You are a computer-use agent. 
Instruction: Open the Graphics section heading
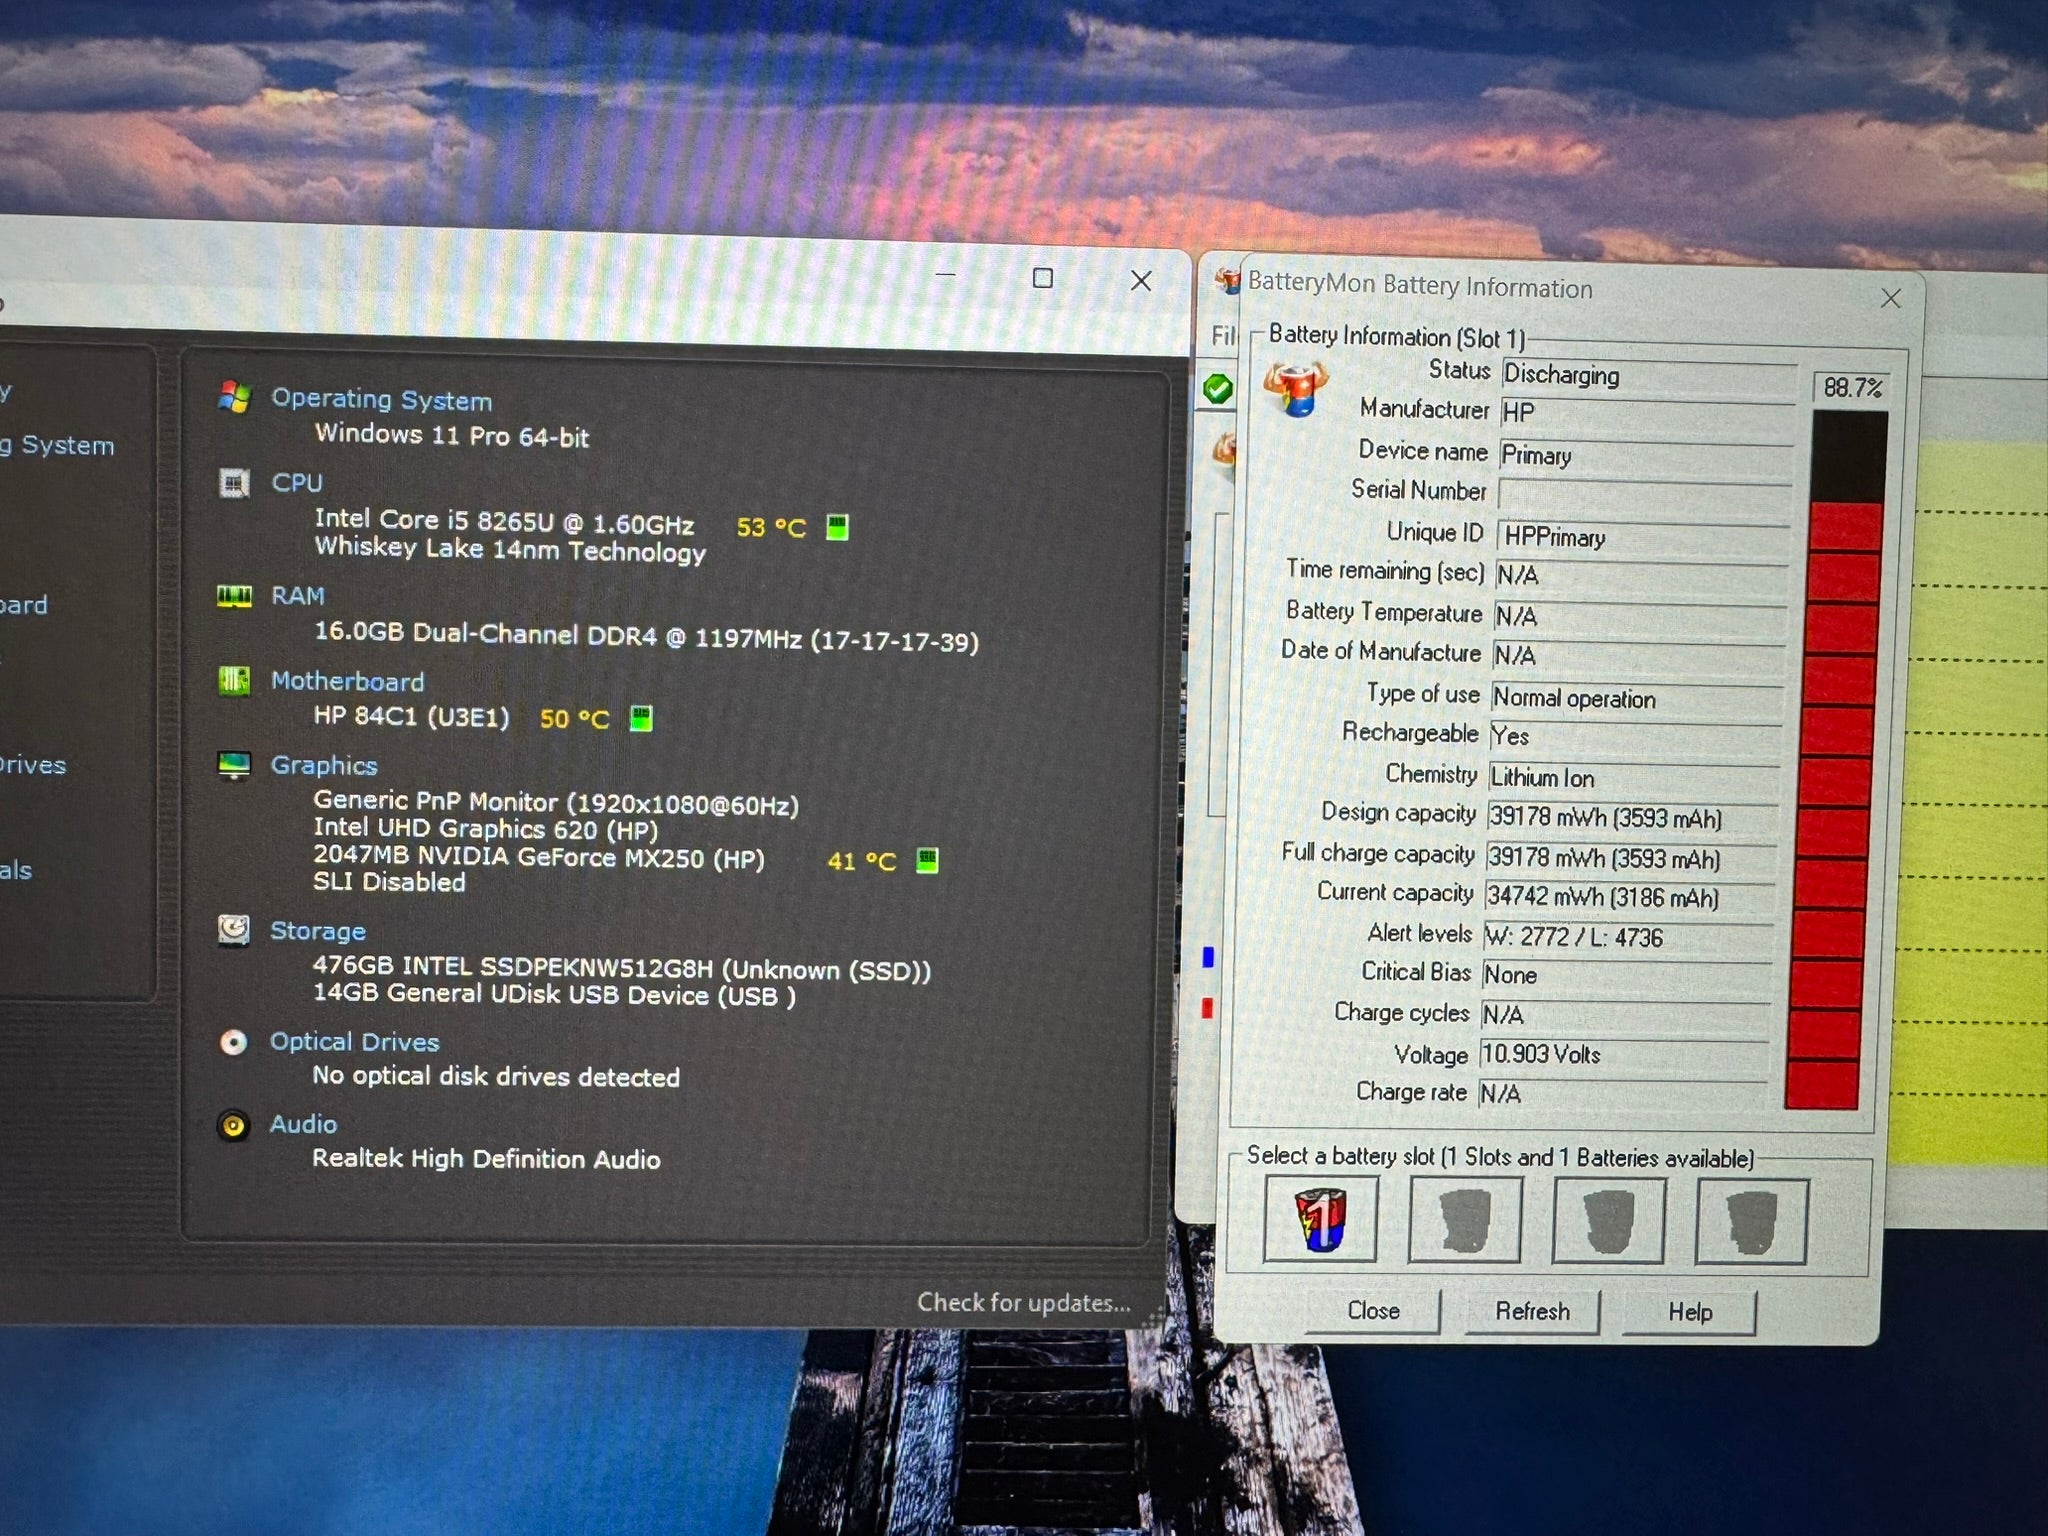coord(324,766)
